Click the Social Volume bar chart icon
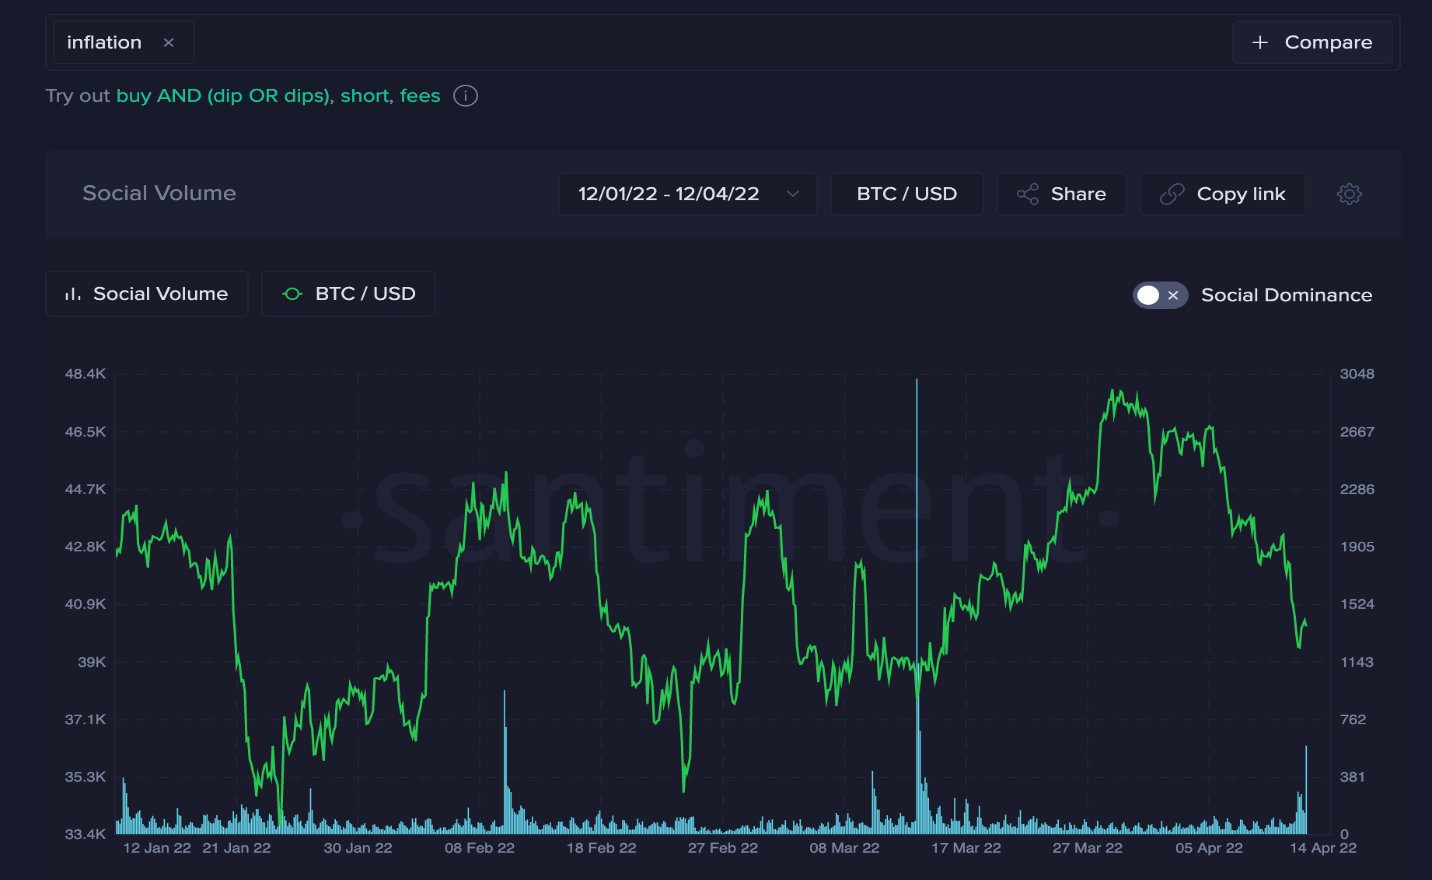Viewport: 1432px width, 880px height. tap(72, 294)
